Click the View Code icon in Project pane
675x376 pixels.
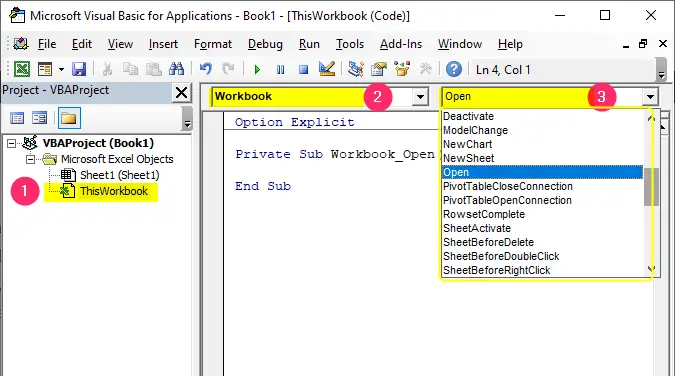pyautogui.click(x=17, y=118)
